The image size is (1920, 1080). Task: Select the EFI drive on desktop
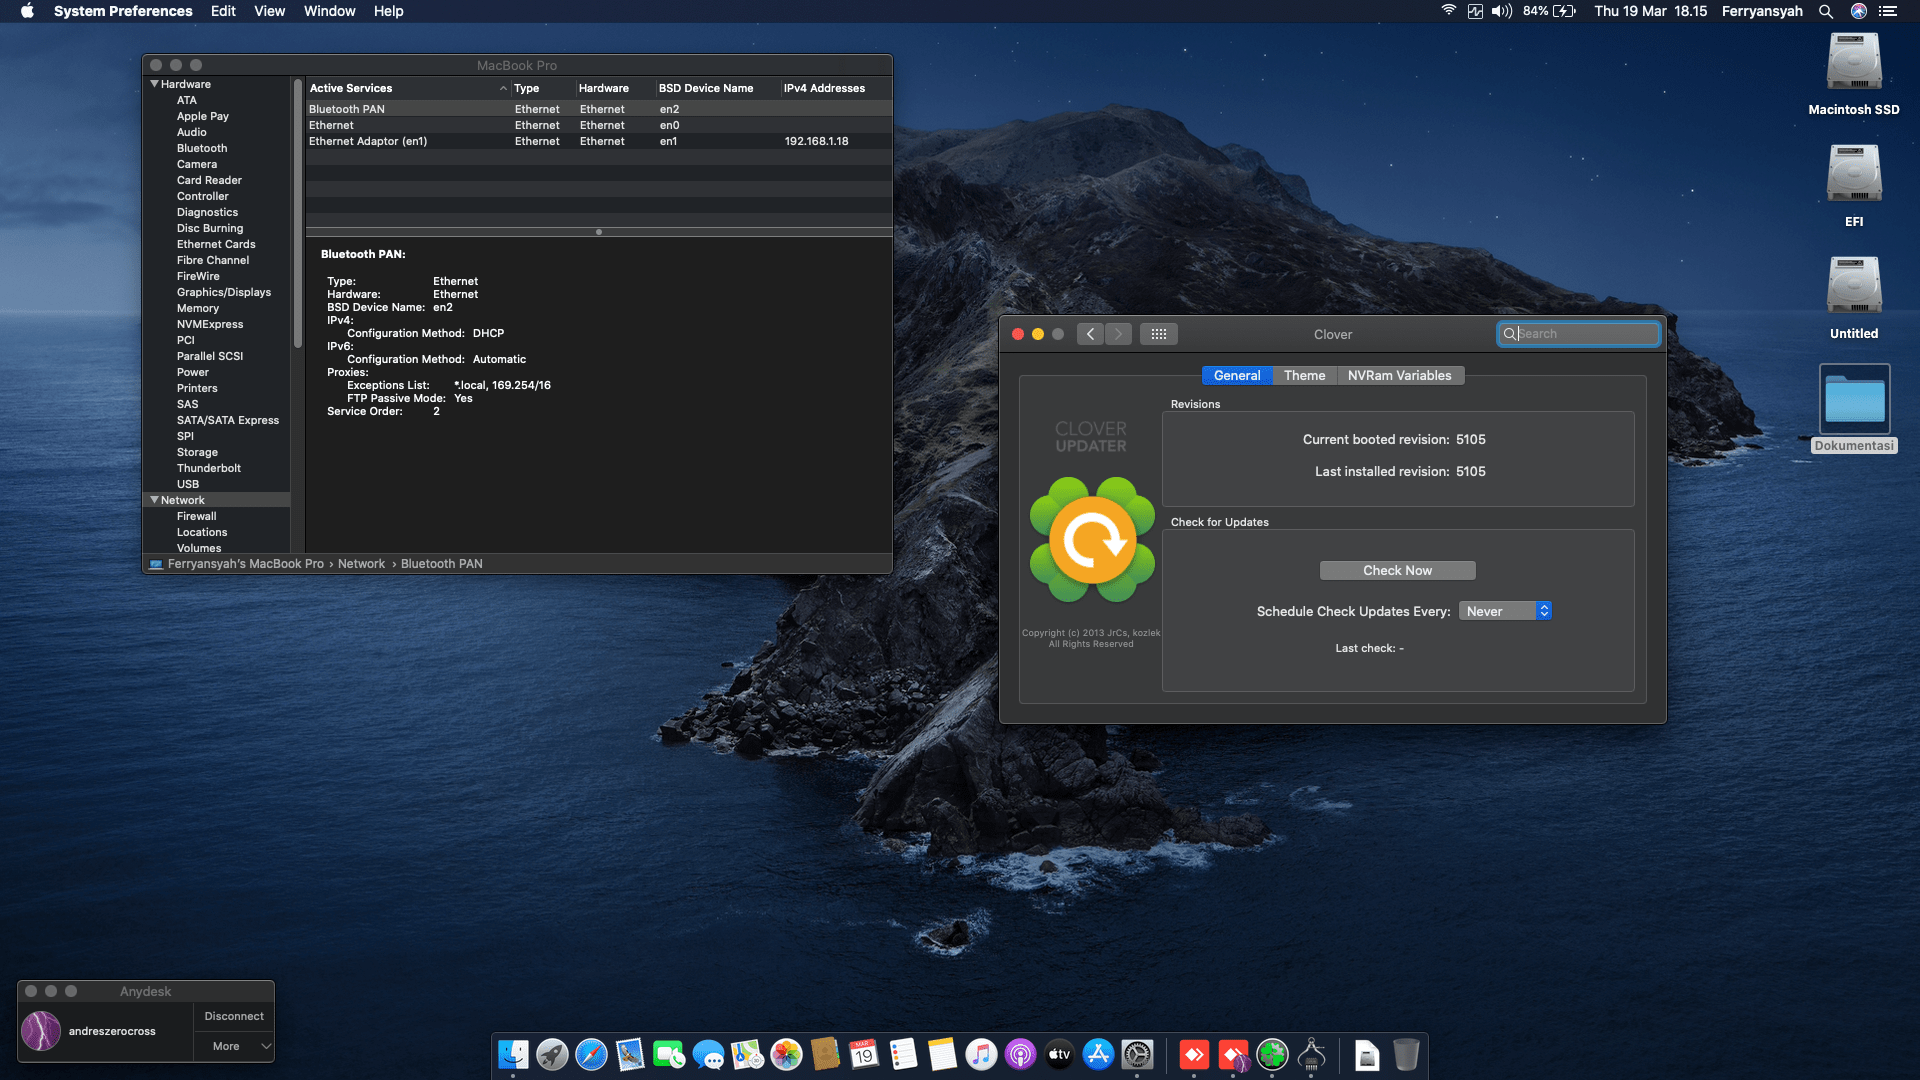pos(1854,175)
